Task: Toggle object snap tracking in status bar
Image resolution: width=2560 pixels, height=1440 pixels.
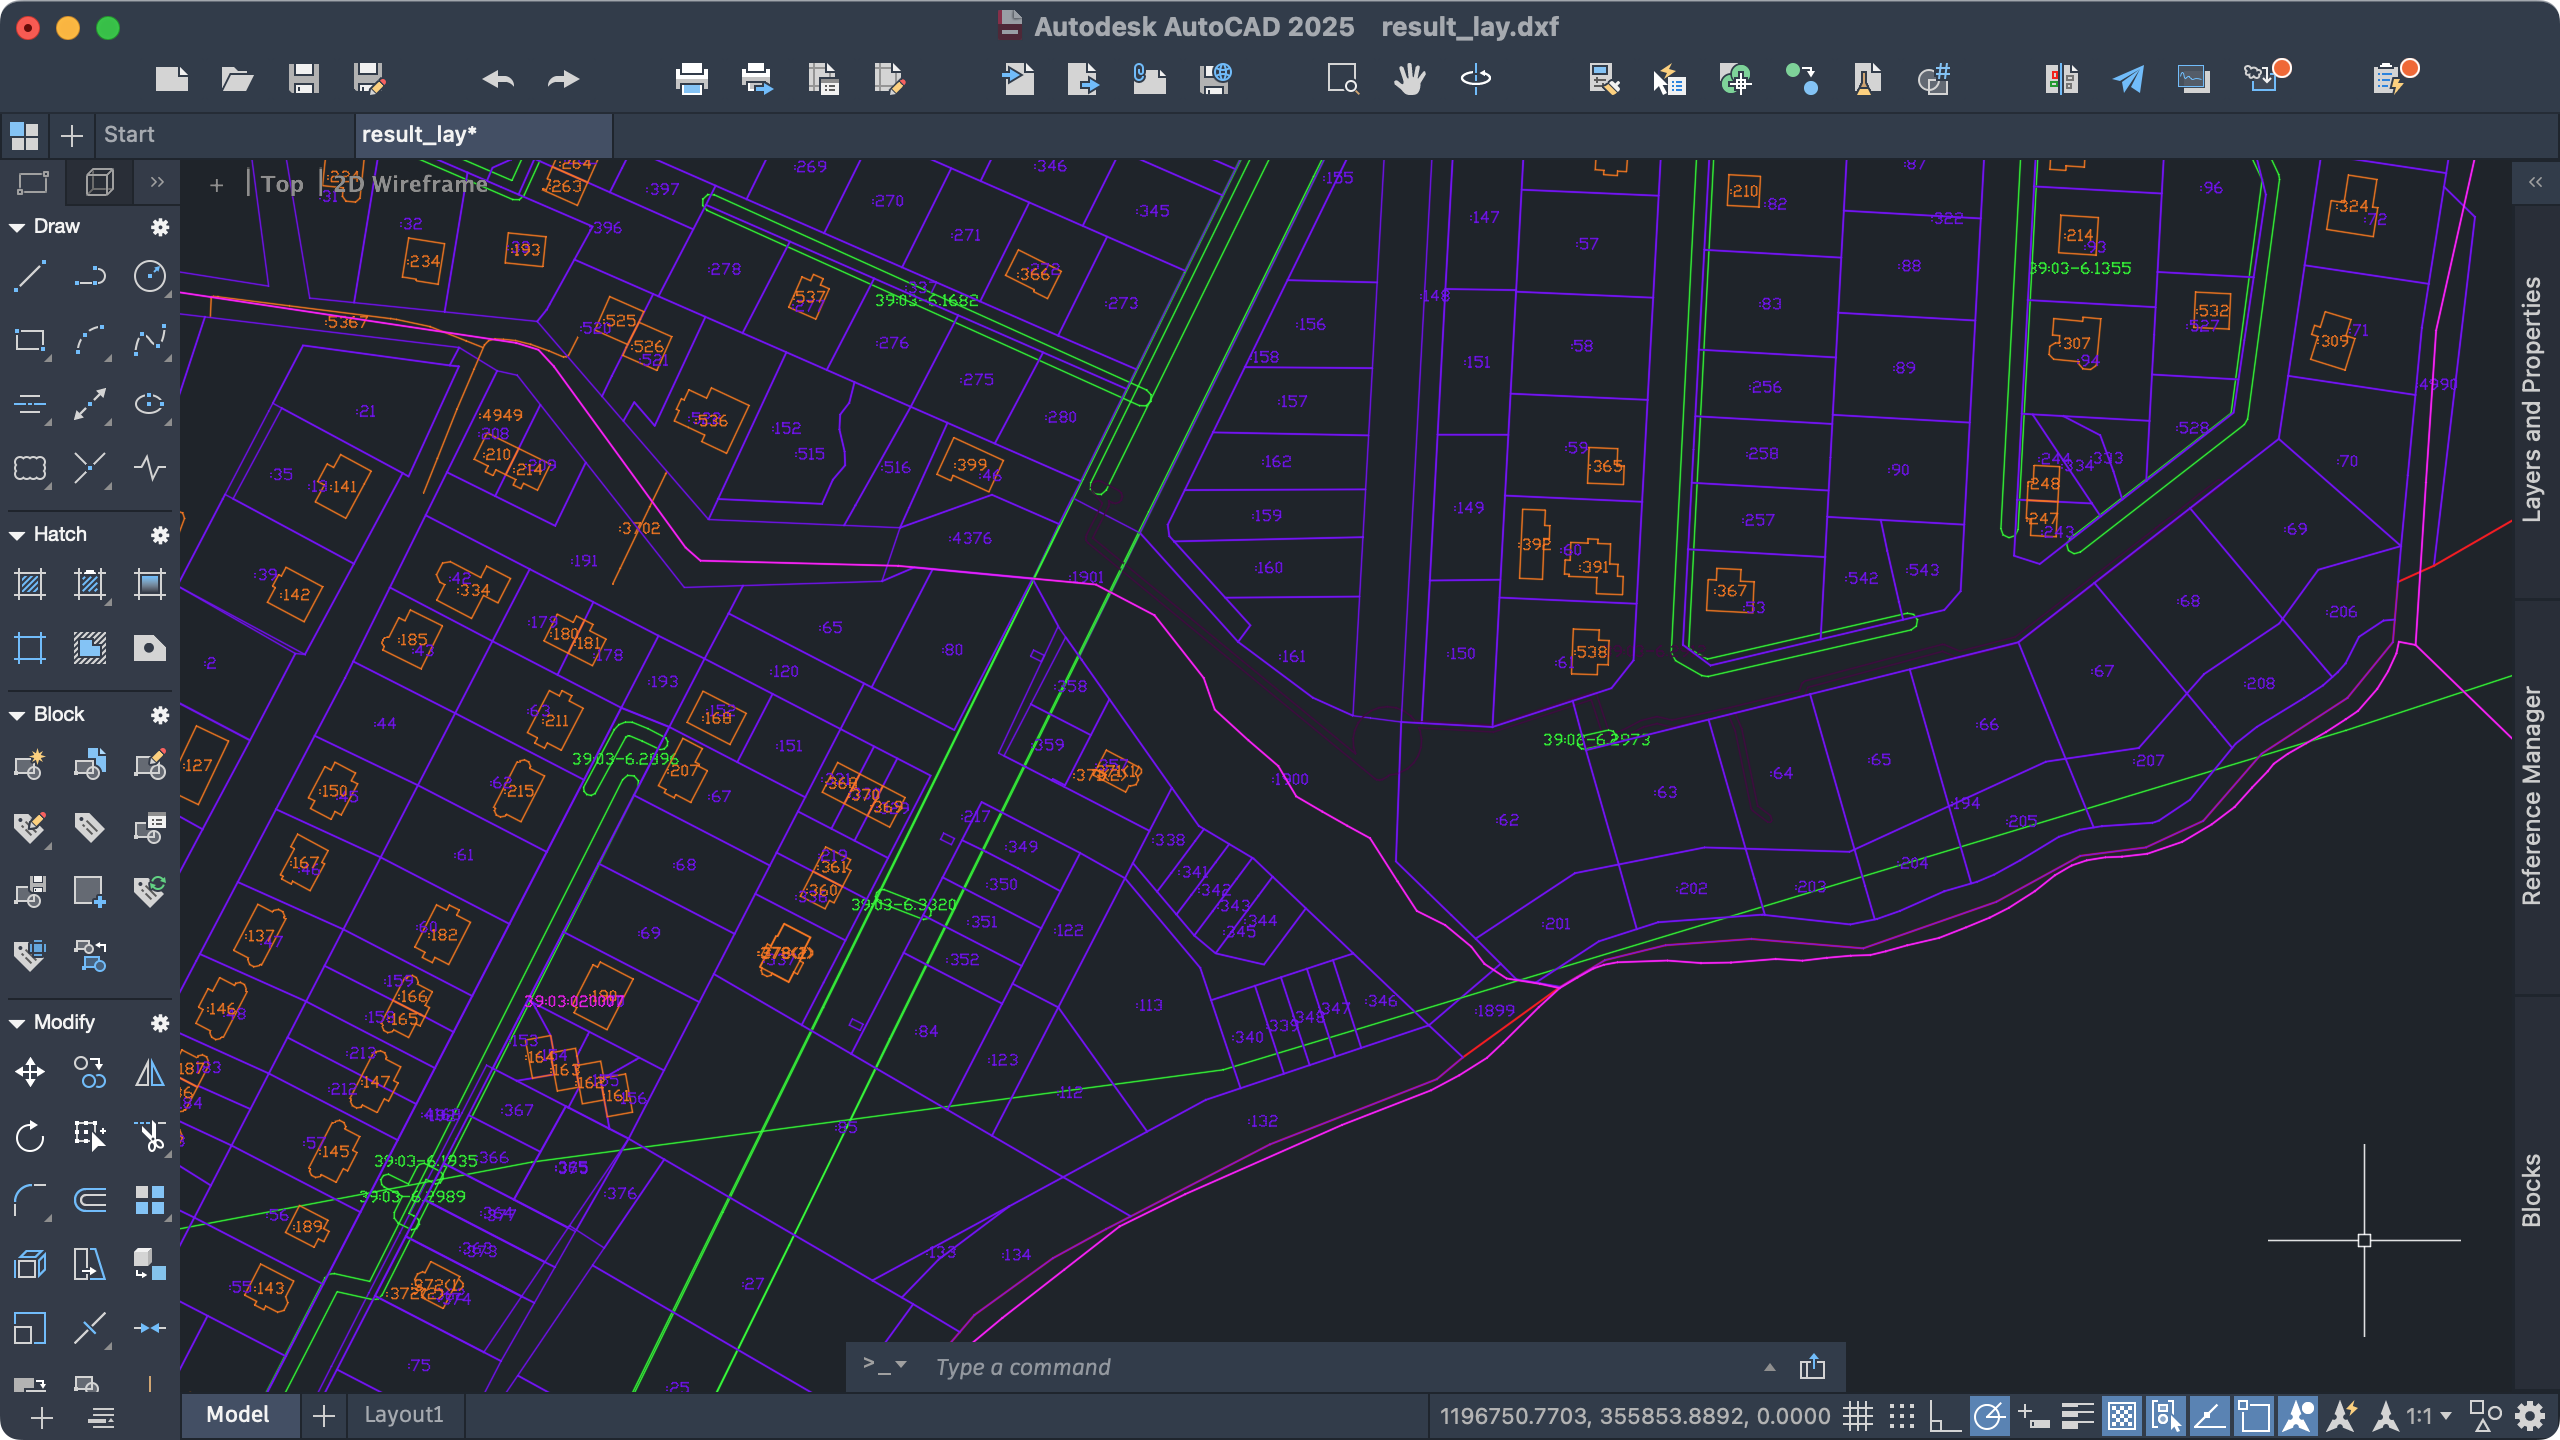Action: [x=2209, y=1416]
